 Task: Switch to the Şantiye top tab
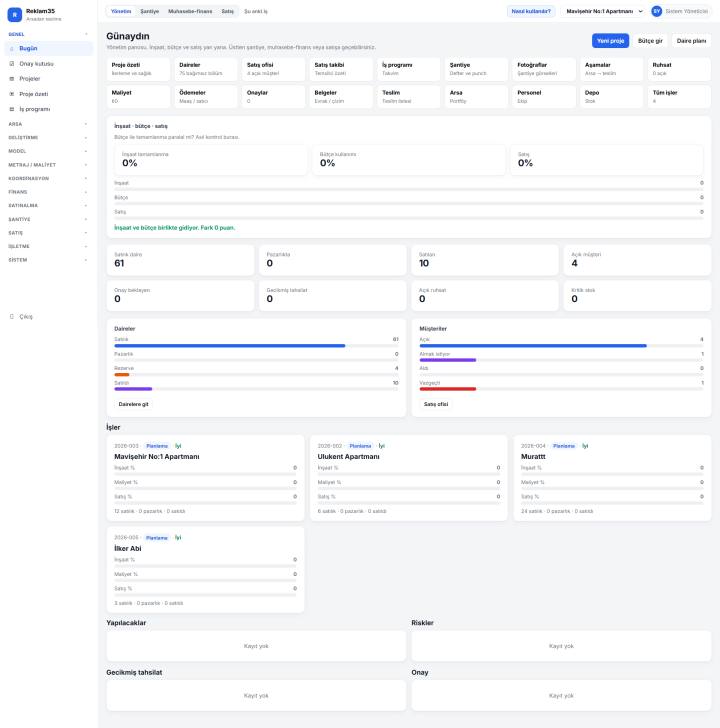(149, 11)
